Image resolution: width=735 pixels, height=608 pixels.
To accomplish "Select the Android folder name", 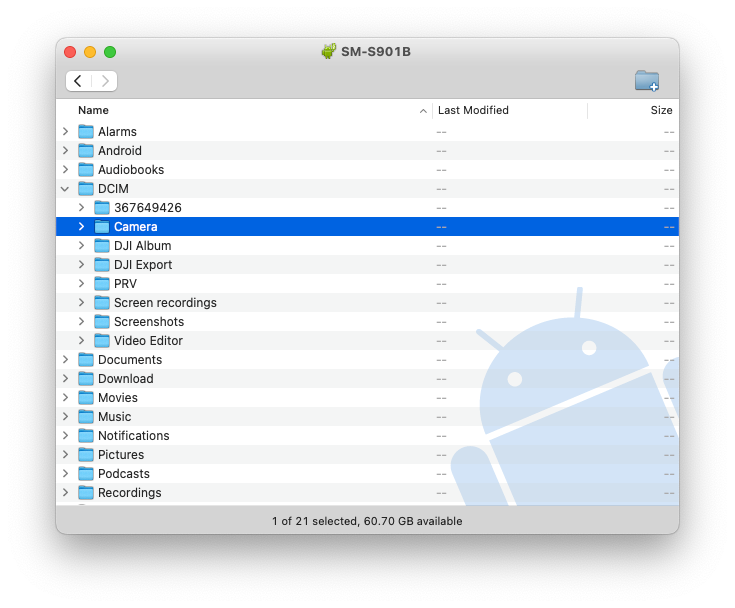I will 120,150.
